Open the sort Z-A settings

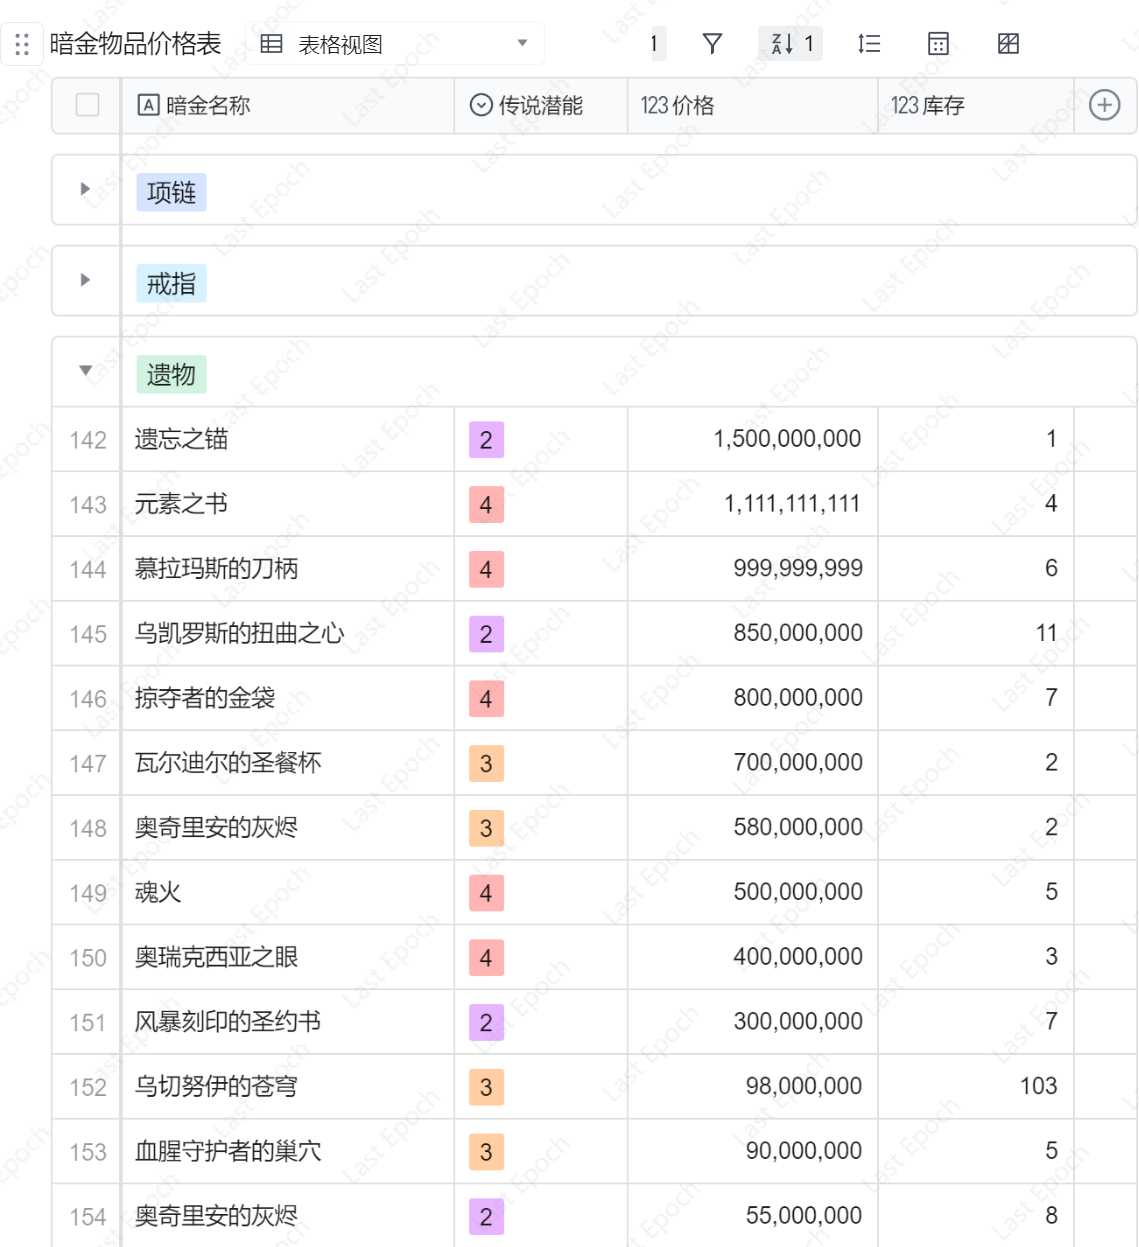(x=790, y=44)
